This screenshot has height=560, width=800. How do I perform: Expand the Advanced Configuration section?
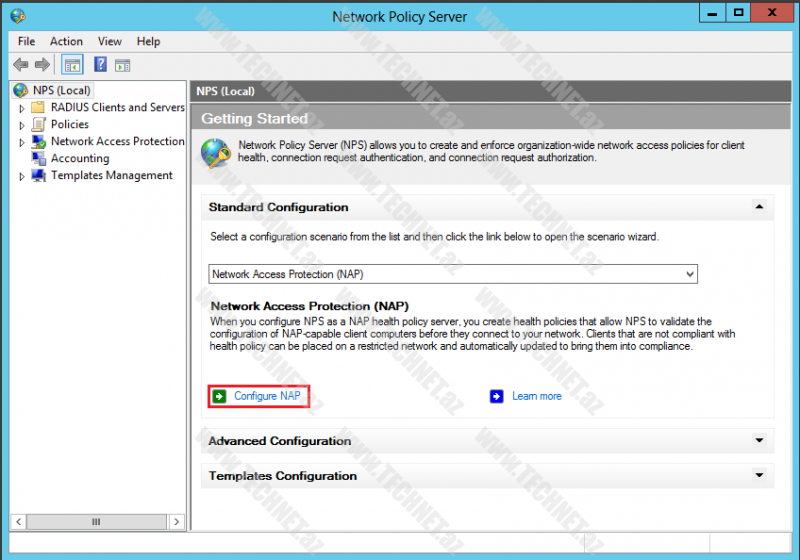pyautogui.click(x=759, y=441)
